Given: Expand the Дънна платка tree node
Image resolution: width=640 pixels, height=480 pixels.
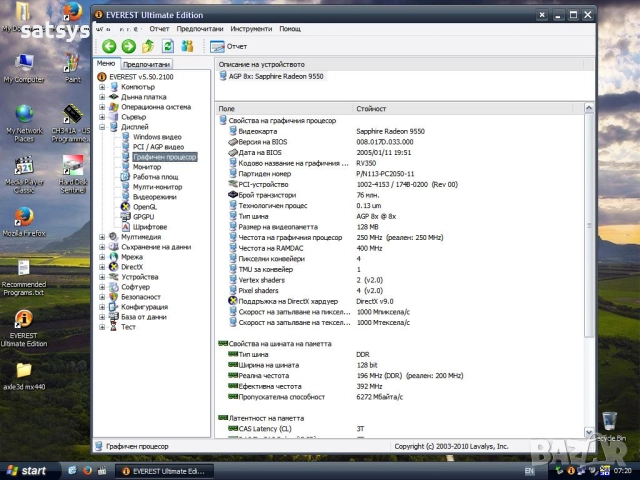Looking at the screenshot, I should (x=102, y=97).
